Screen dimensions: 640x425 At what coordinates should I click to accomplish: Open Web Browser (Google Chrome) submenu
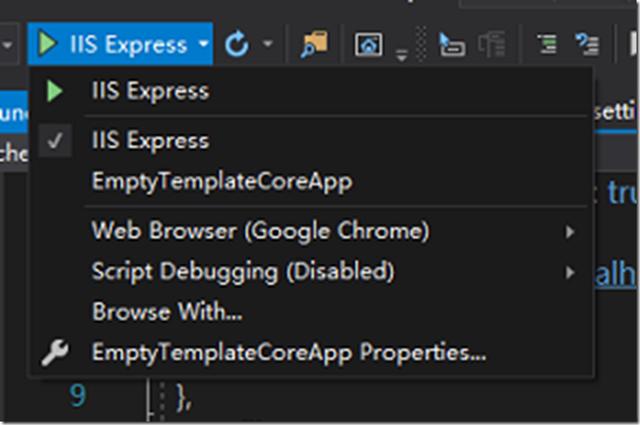click(x=312, y=231)
